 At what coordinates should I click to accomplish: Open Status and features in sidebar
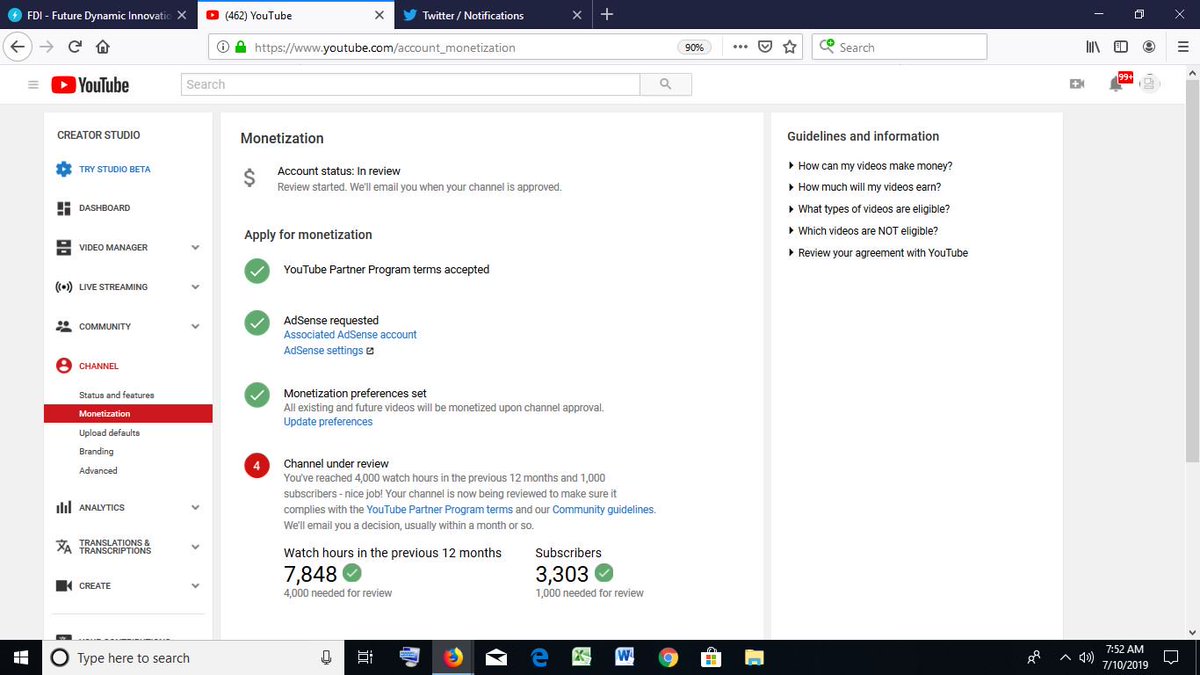116,396
